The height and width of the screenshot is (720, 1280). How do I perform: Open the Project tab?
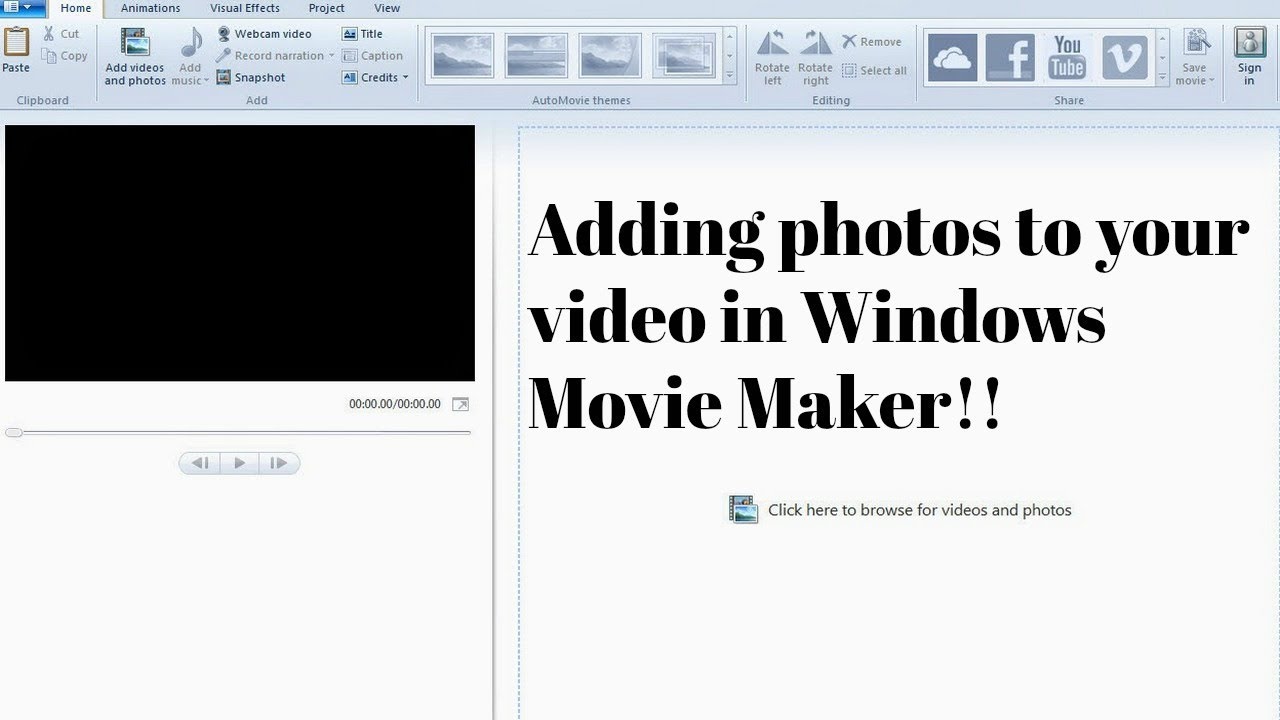tap(326, 8)
